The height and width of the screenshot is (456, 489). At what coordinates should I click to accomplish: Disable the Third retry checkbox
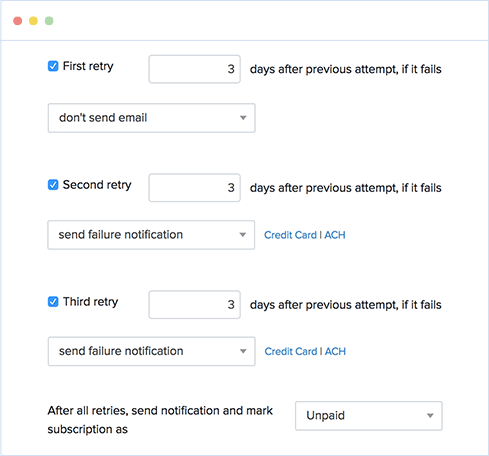pyautogui.click(x=53, y=302)
